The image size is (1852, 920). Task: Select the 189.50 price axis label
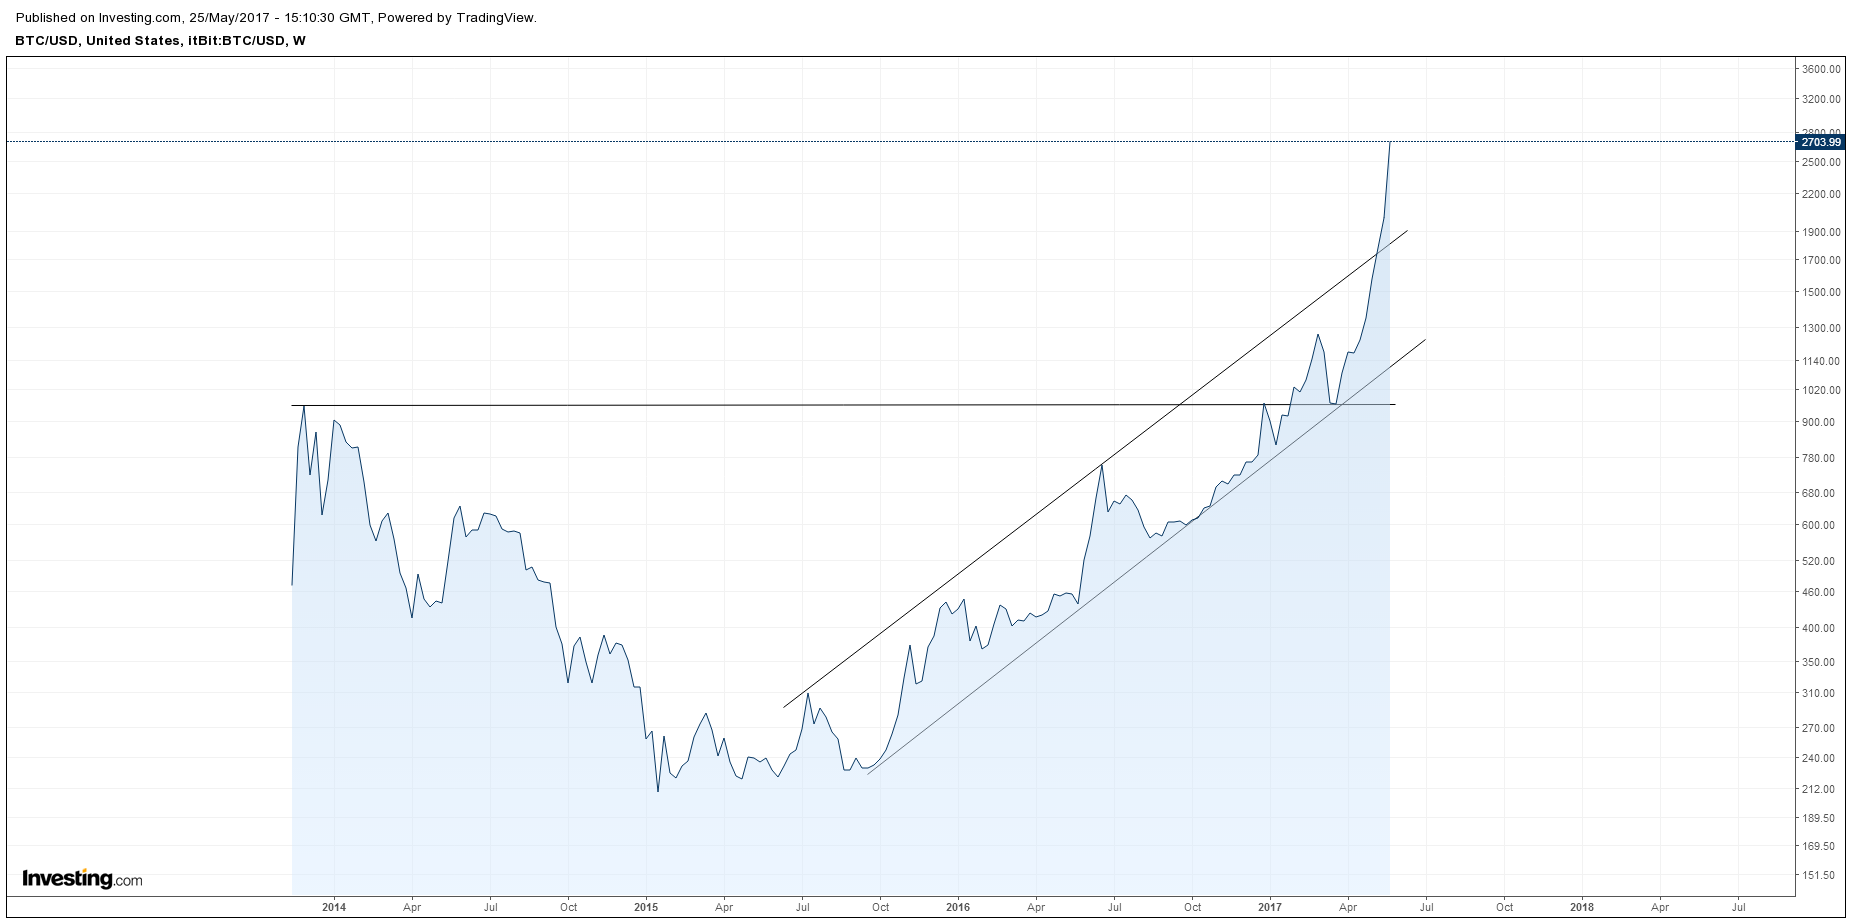[x=1819, y=818]
